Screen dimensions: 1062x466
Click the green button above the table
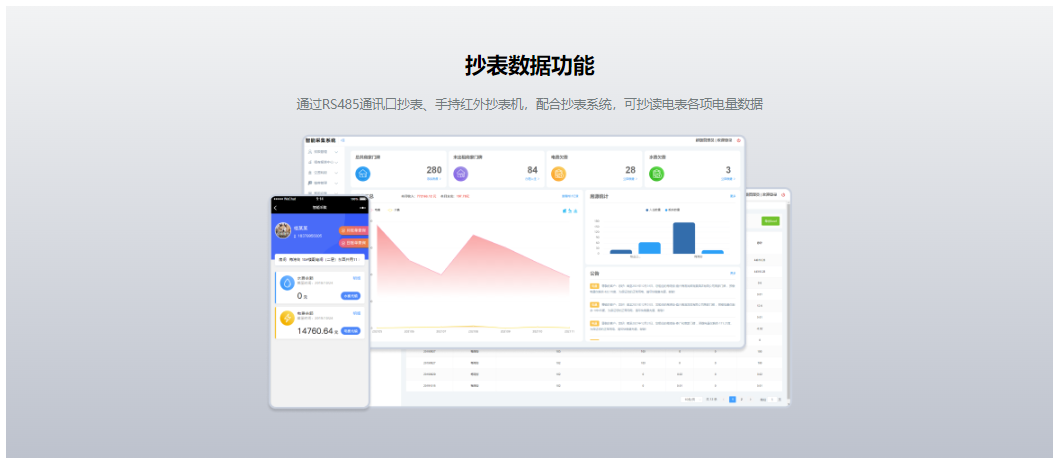tap(770, 220)
